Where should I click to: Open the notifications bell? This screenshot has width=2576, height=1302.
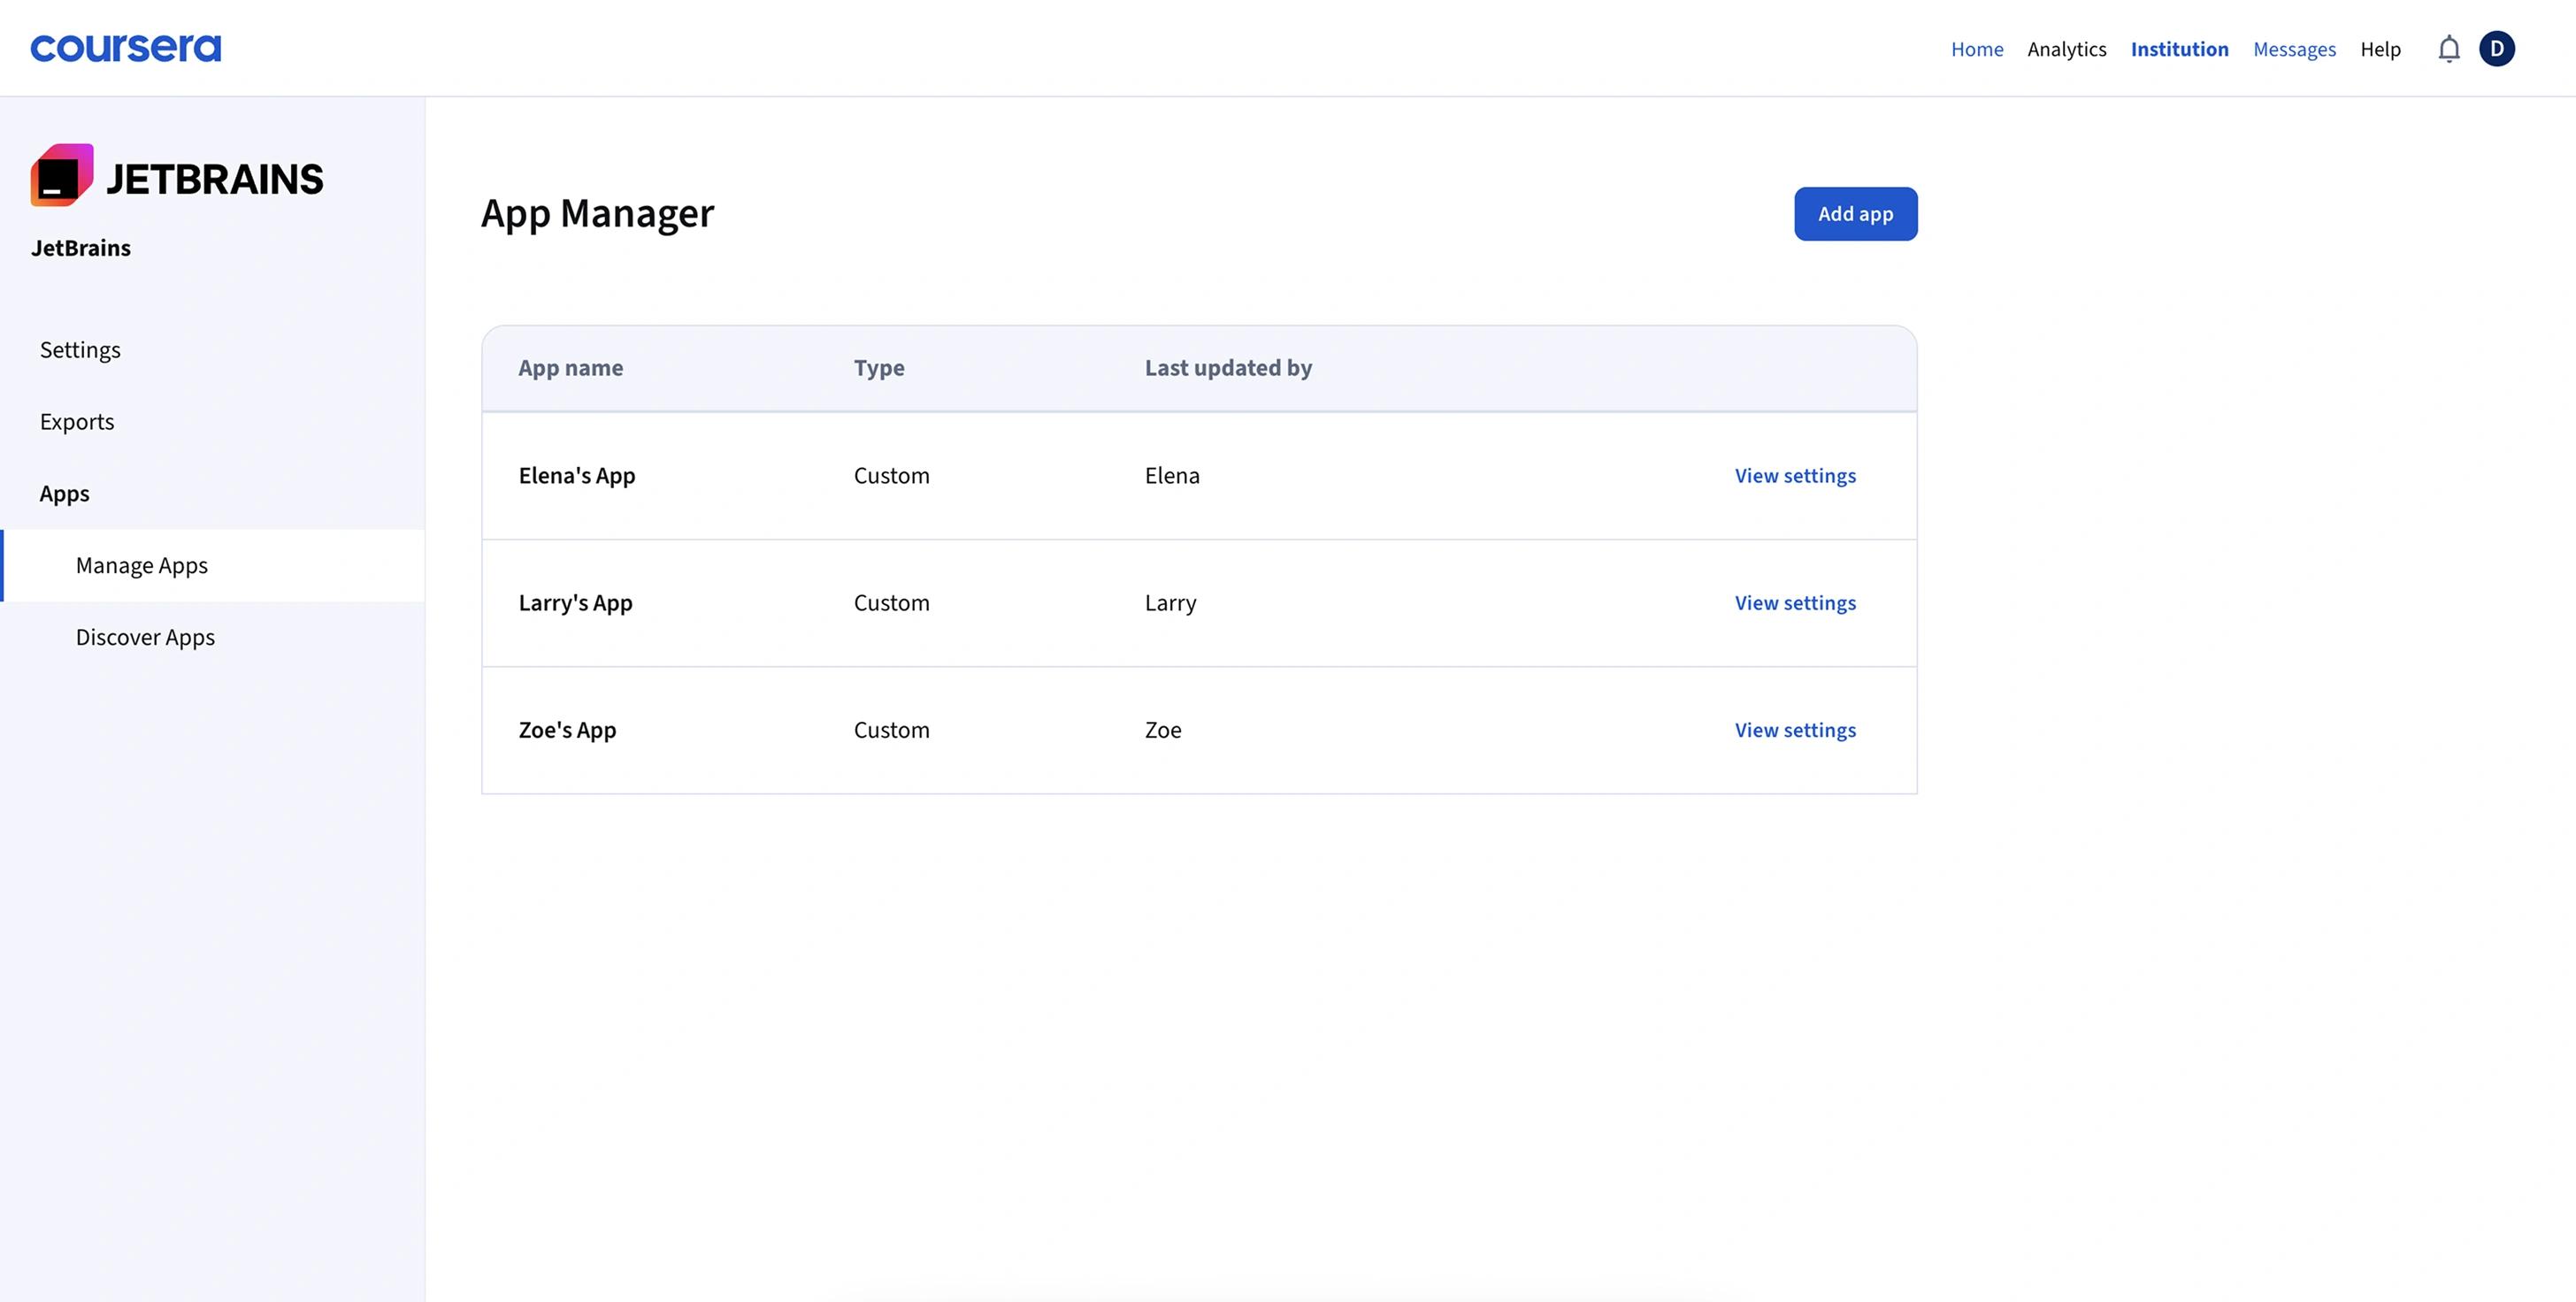tap(2448, 49)
